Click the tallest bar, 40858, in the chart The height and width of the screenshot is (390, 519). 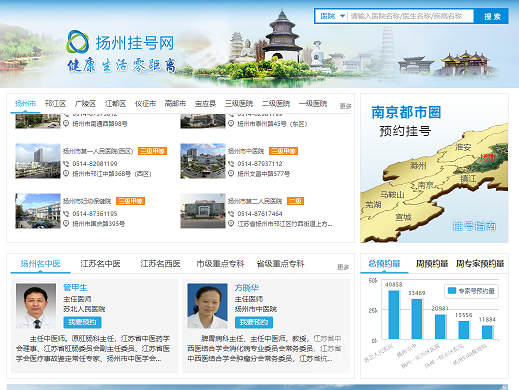[394, 315]
